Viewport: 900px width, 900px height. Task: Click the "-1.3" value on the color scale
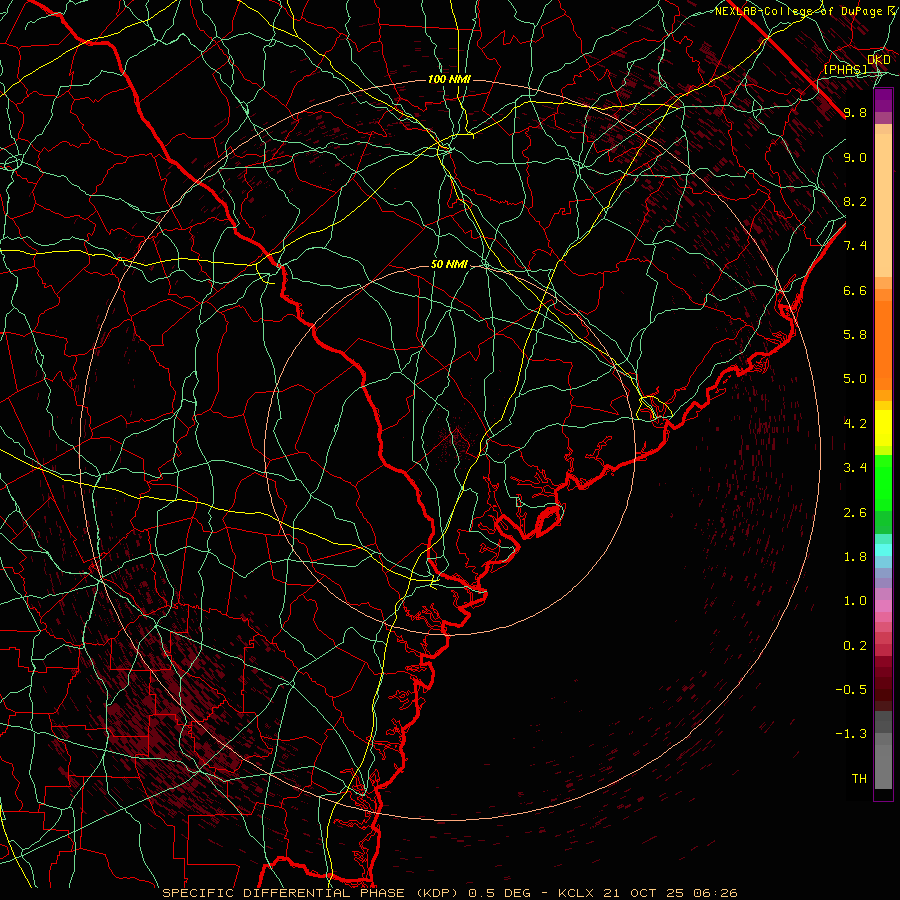pyautogui.click(x=851, y=734)
